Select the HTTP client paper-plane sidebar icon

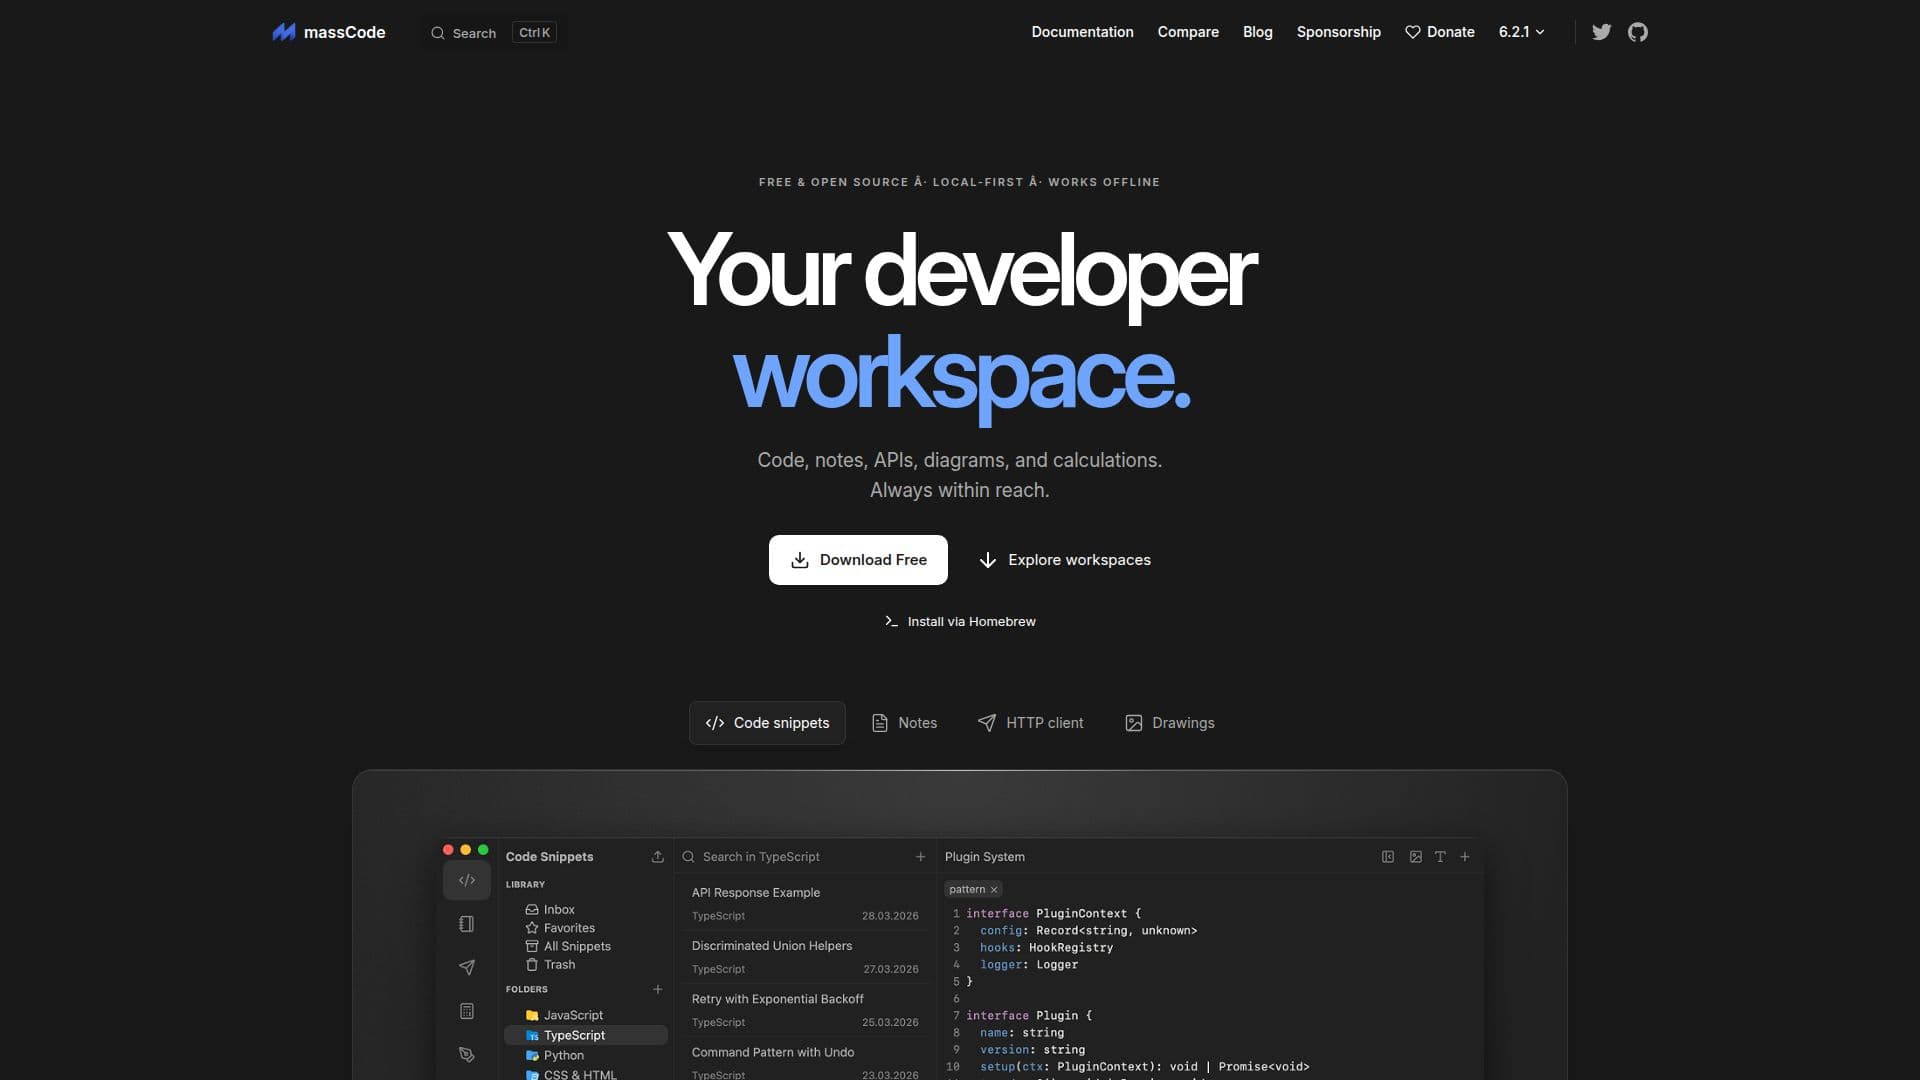point(467,967)
